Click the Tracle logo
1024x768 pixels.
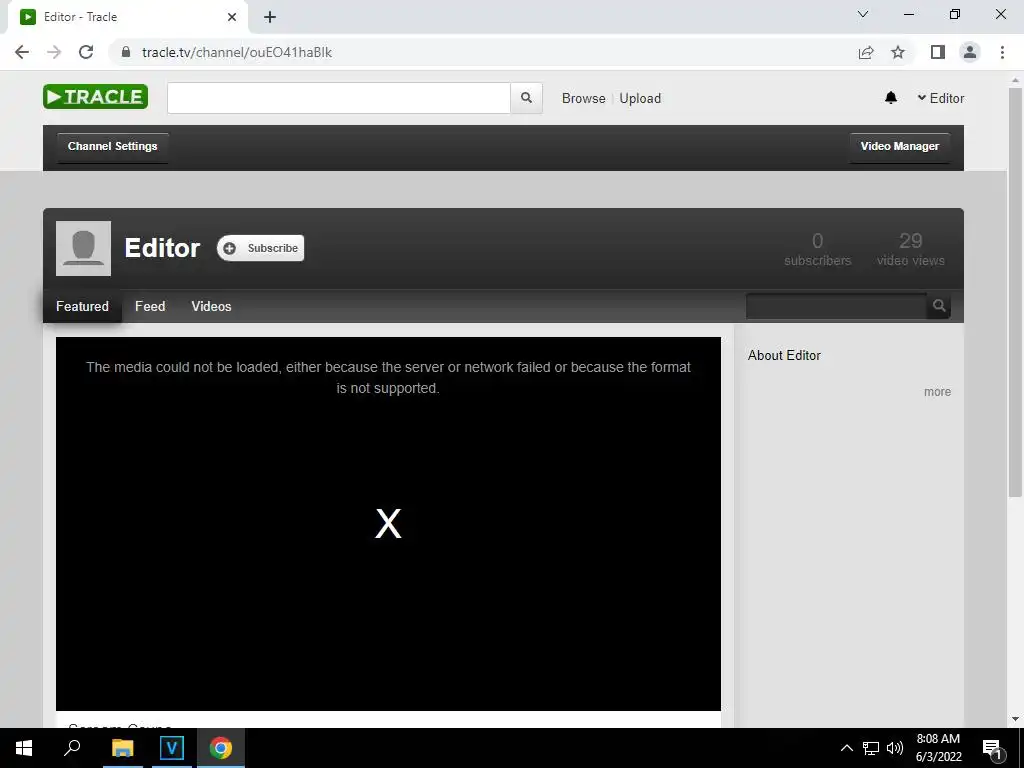pos(95,97)
